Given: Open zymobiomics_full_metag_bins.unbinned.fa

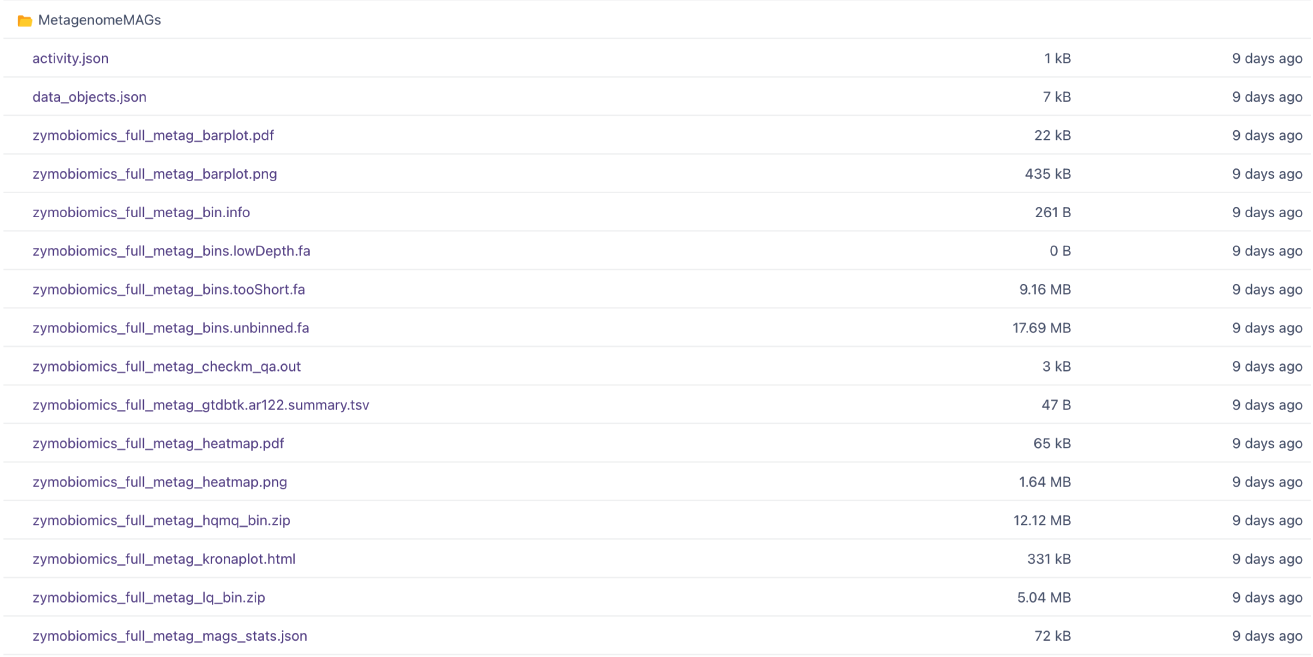Looking at the screenshot, I should [171, 328].
